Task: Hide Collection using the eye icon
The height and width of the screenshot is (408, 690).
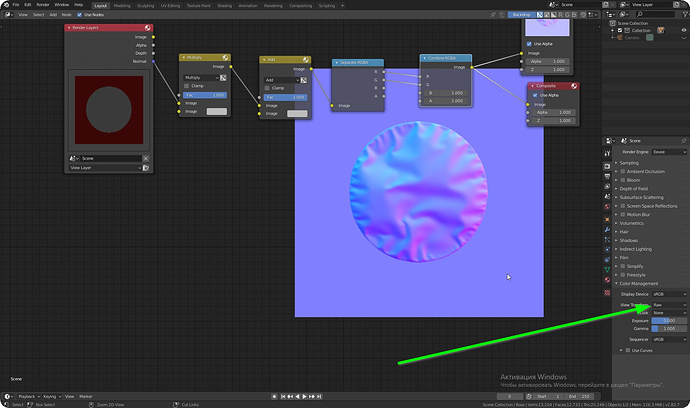Action: [684, 30]
